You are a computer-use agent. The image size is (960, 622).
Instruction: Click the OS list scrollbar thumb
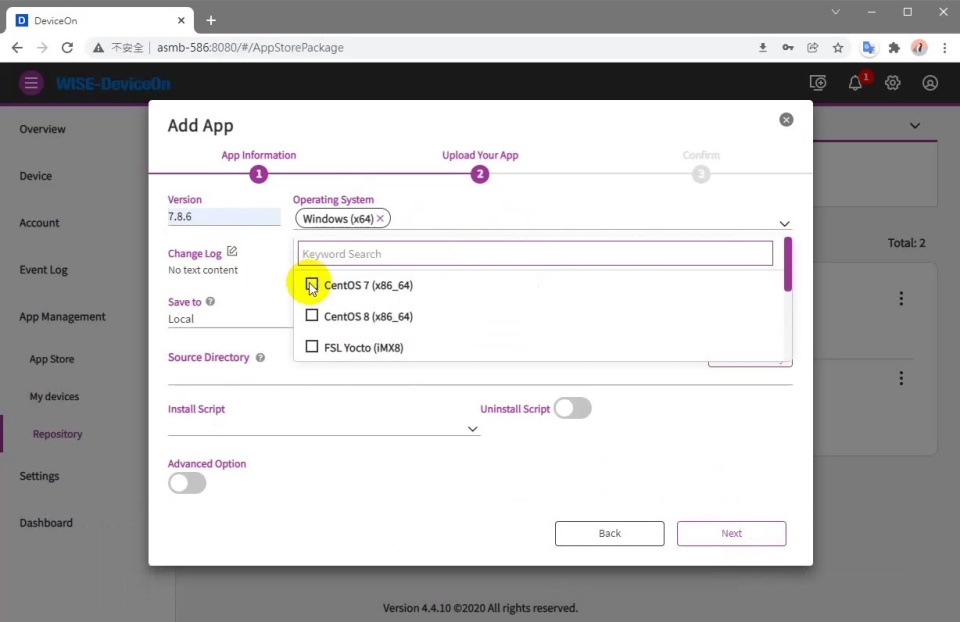pos(787,264)
